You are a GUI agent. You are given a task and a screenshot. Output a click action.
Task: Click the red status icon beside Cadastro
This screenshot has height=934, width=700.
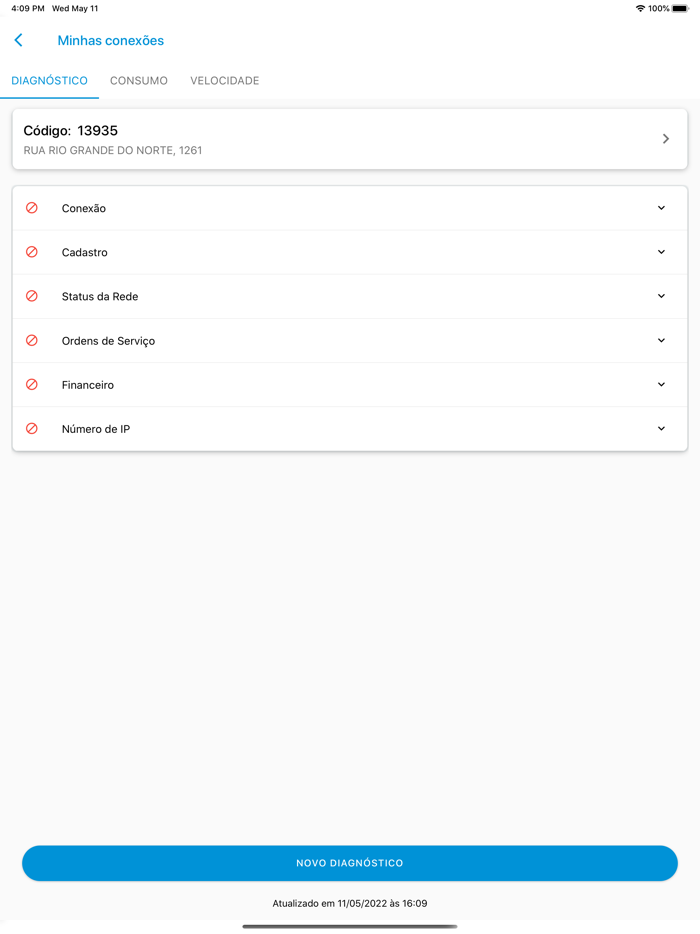pyautogui.click(x=32, y=251)
